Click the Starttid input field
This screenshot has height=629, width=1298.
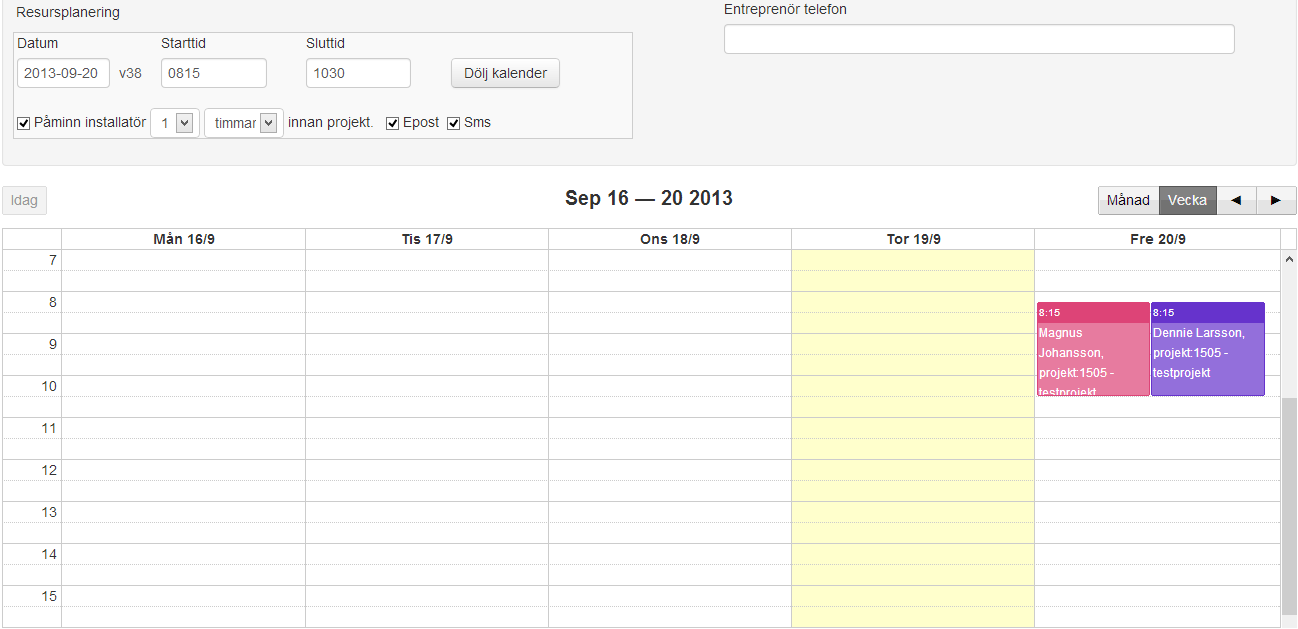click(x=213, y=73)
